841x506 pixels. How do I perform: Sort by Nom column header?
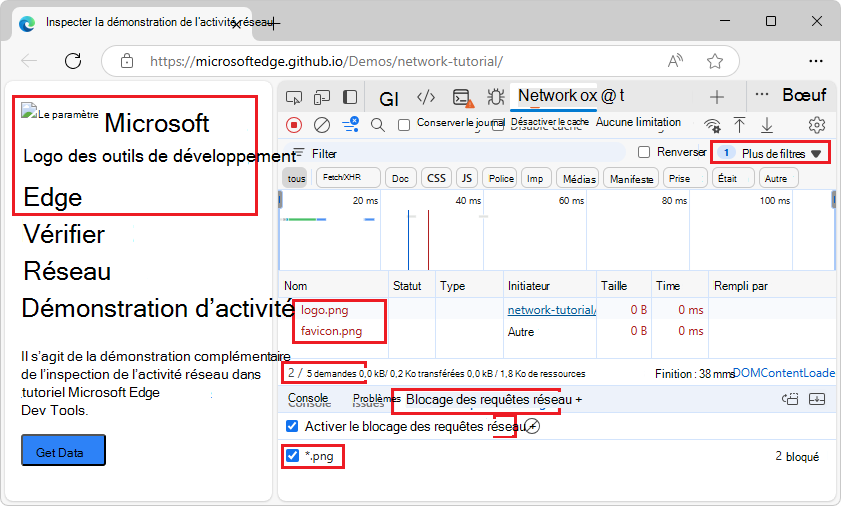334,286
